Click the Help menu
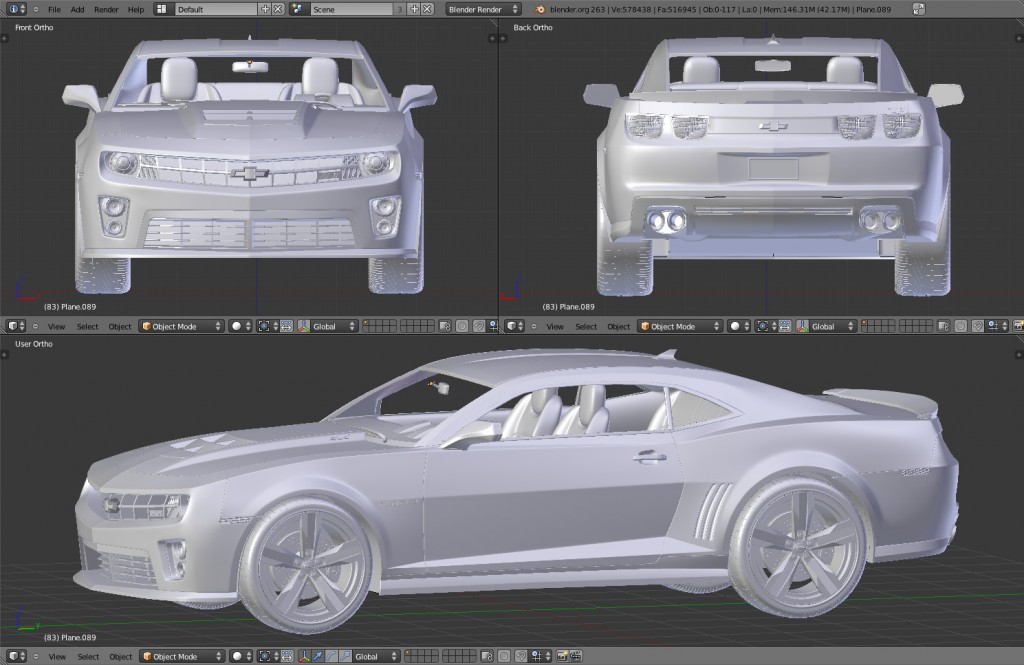 click(x=136, y=9)
